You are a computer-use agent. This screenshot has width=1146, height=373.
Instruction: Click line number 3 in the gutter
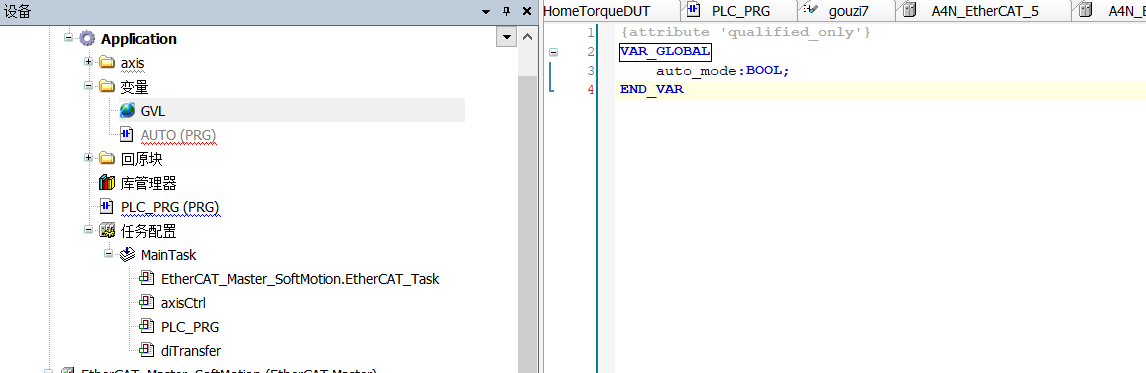pyautogui.click(x=591, y=71)
